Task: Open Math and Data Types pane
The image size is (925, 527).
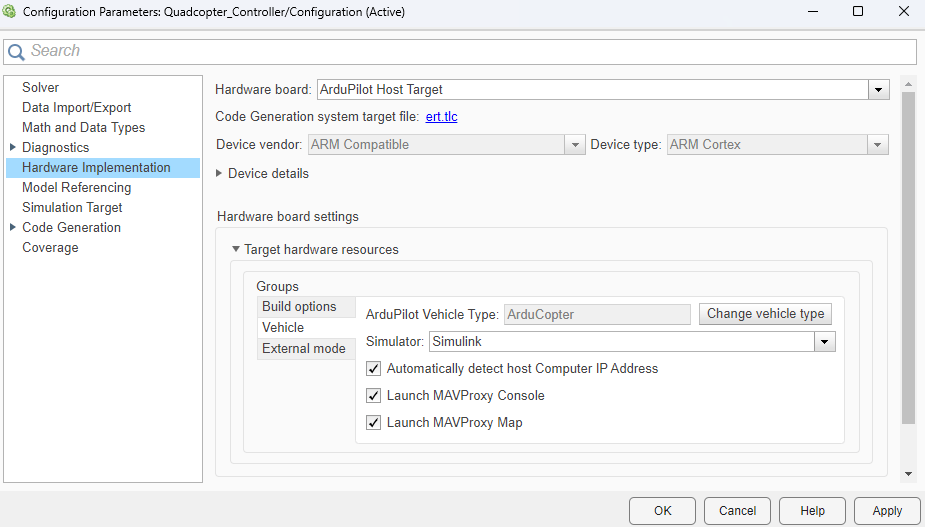Action: tap(83, 127)
